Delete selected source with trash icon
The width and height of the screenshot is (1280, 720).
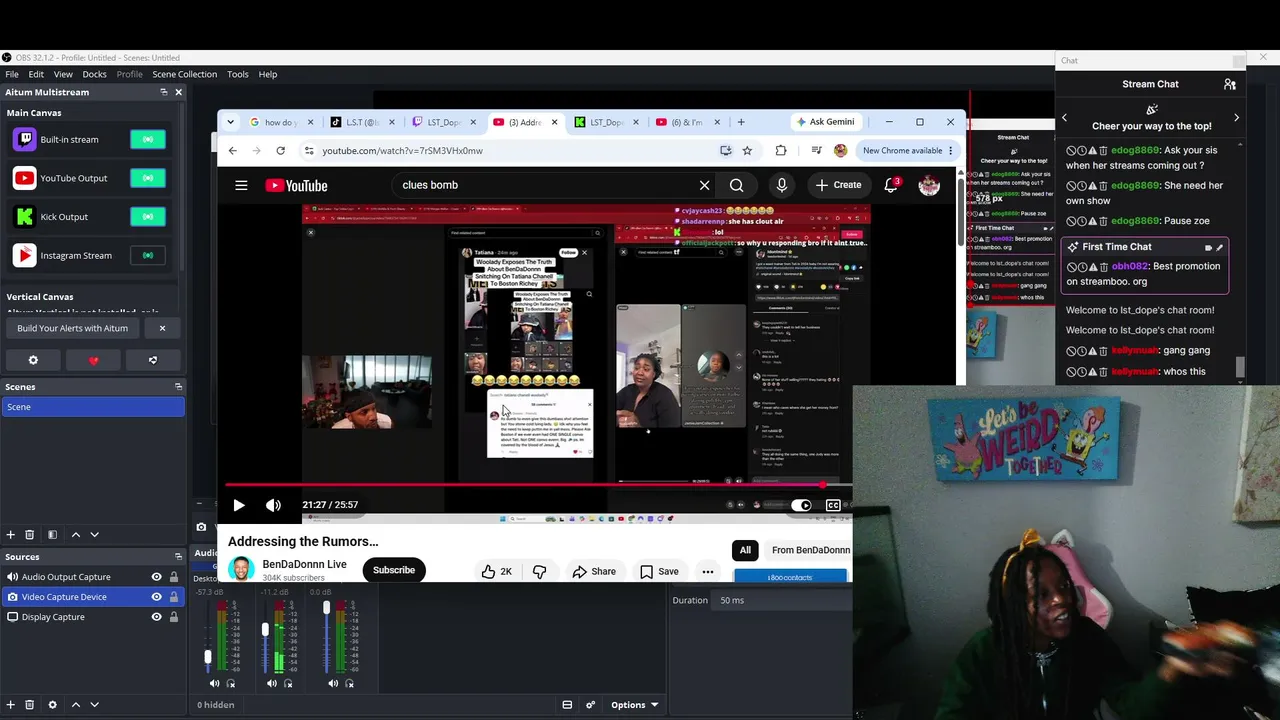point(30,705)
